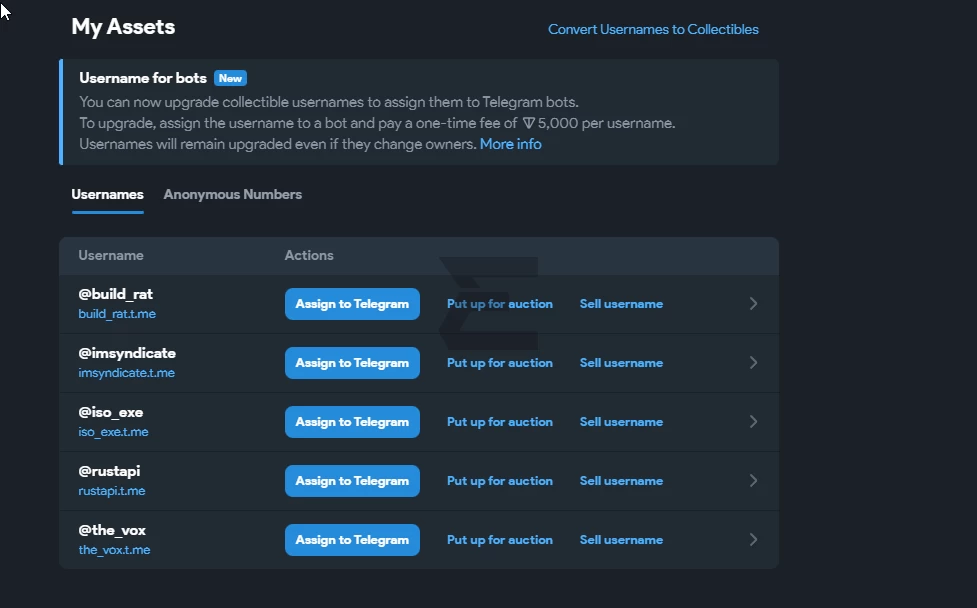Put @rustapi up for auction
This screenshot has width=977, height=608.
(x=500, y=481)
